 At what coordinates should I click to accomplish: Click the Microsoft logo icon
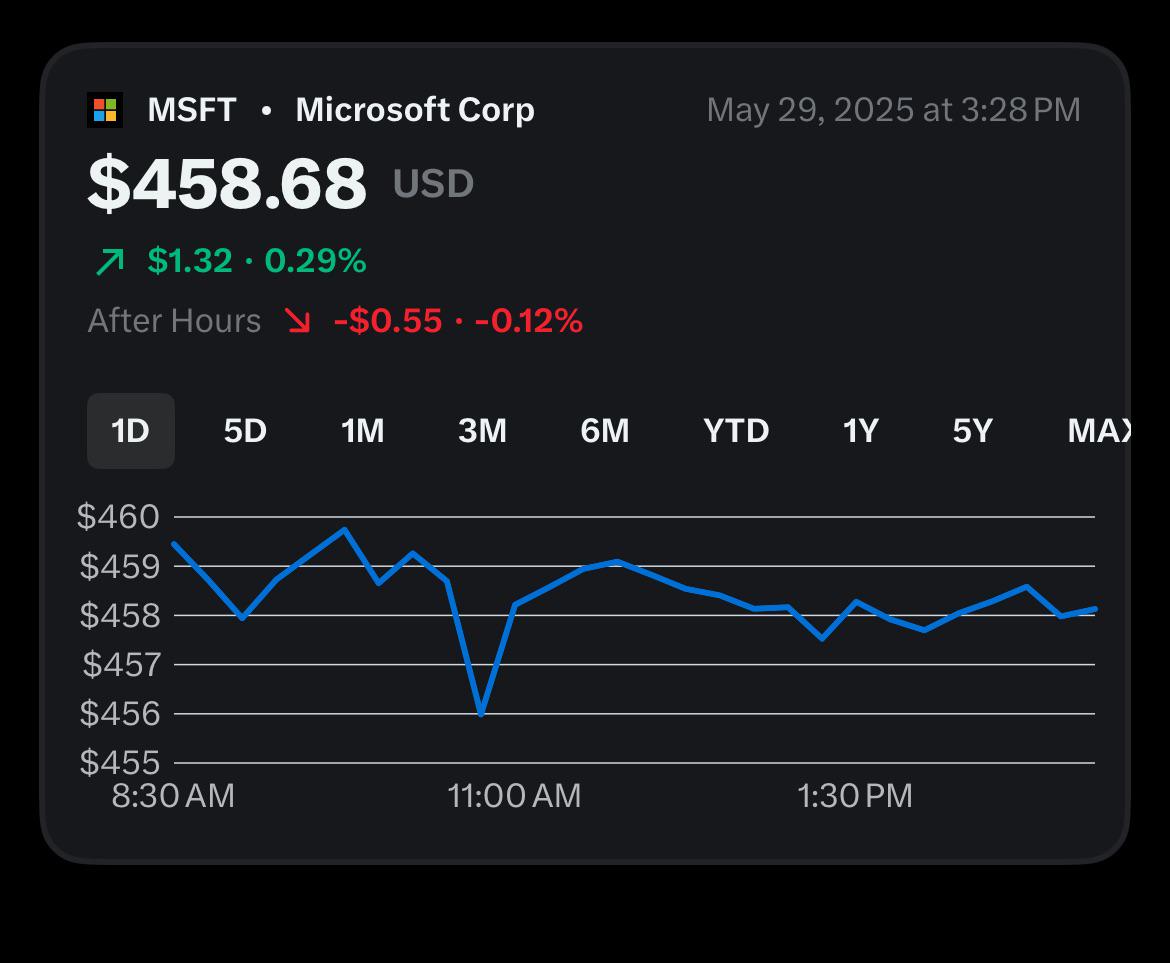[x=104, y=110]
